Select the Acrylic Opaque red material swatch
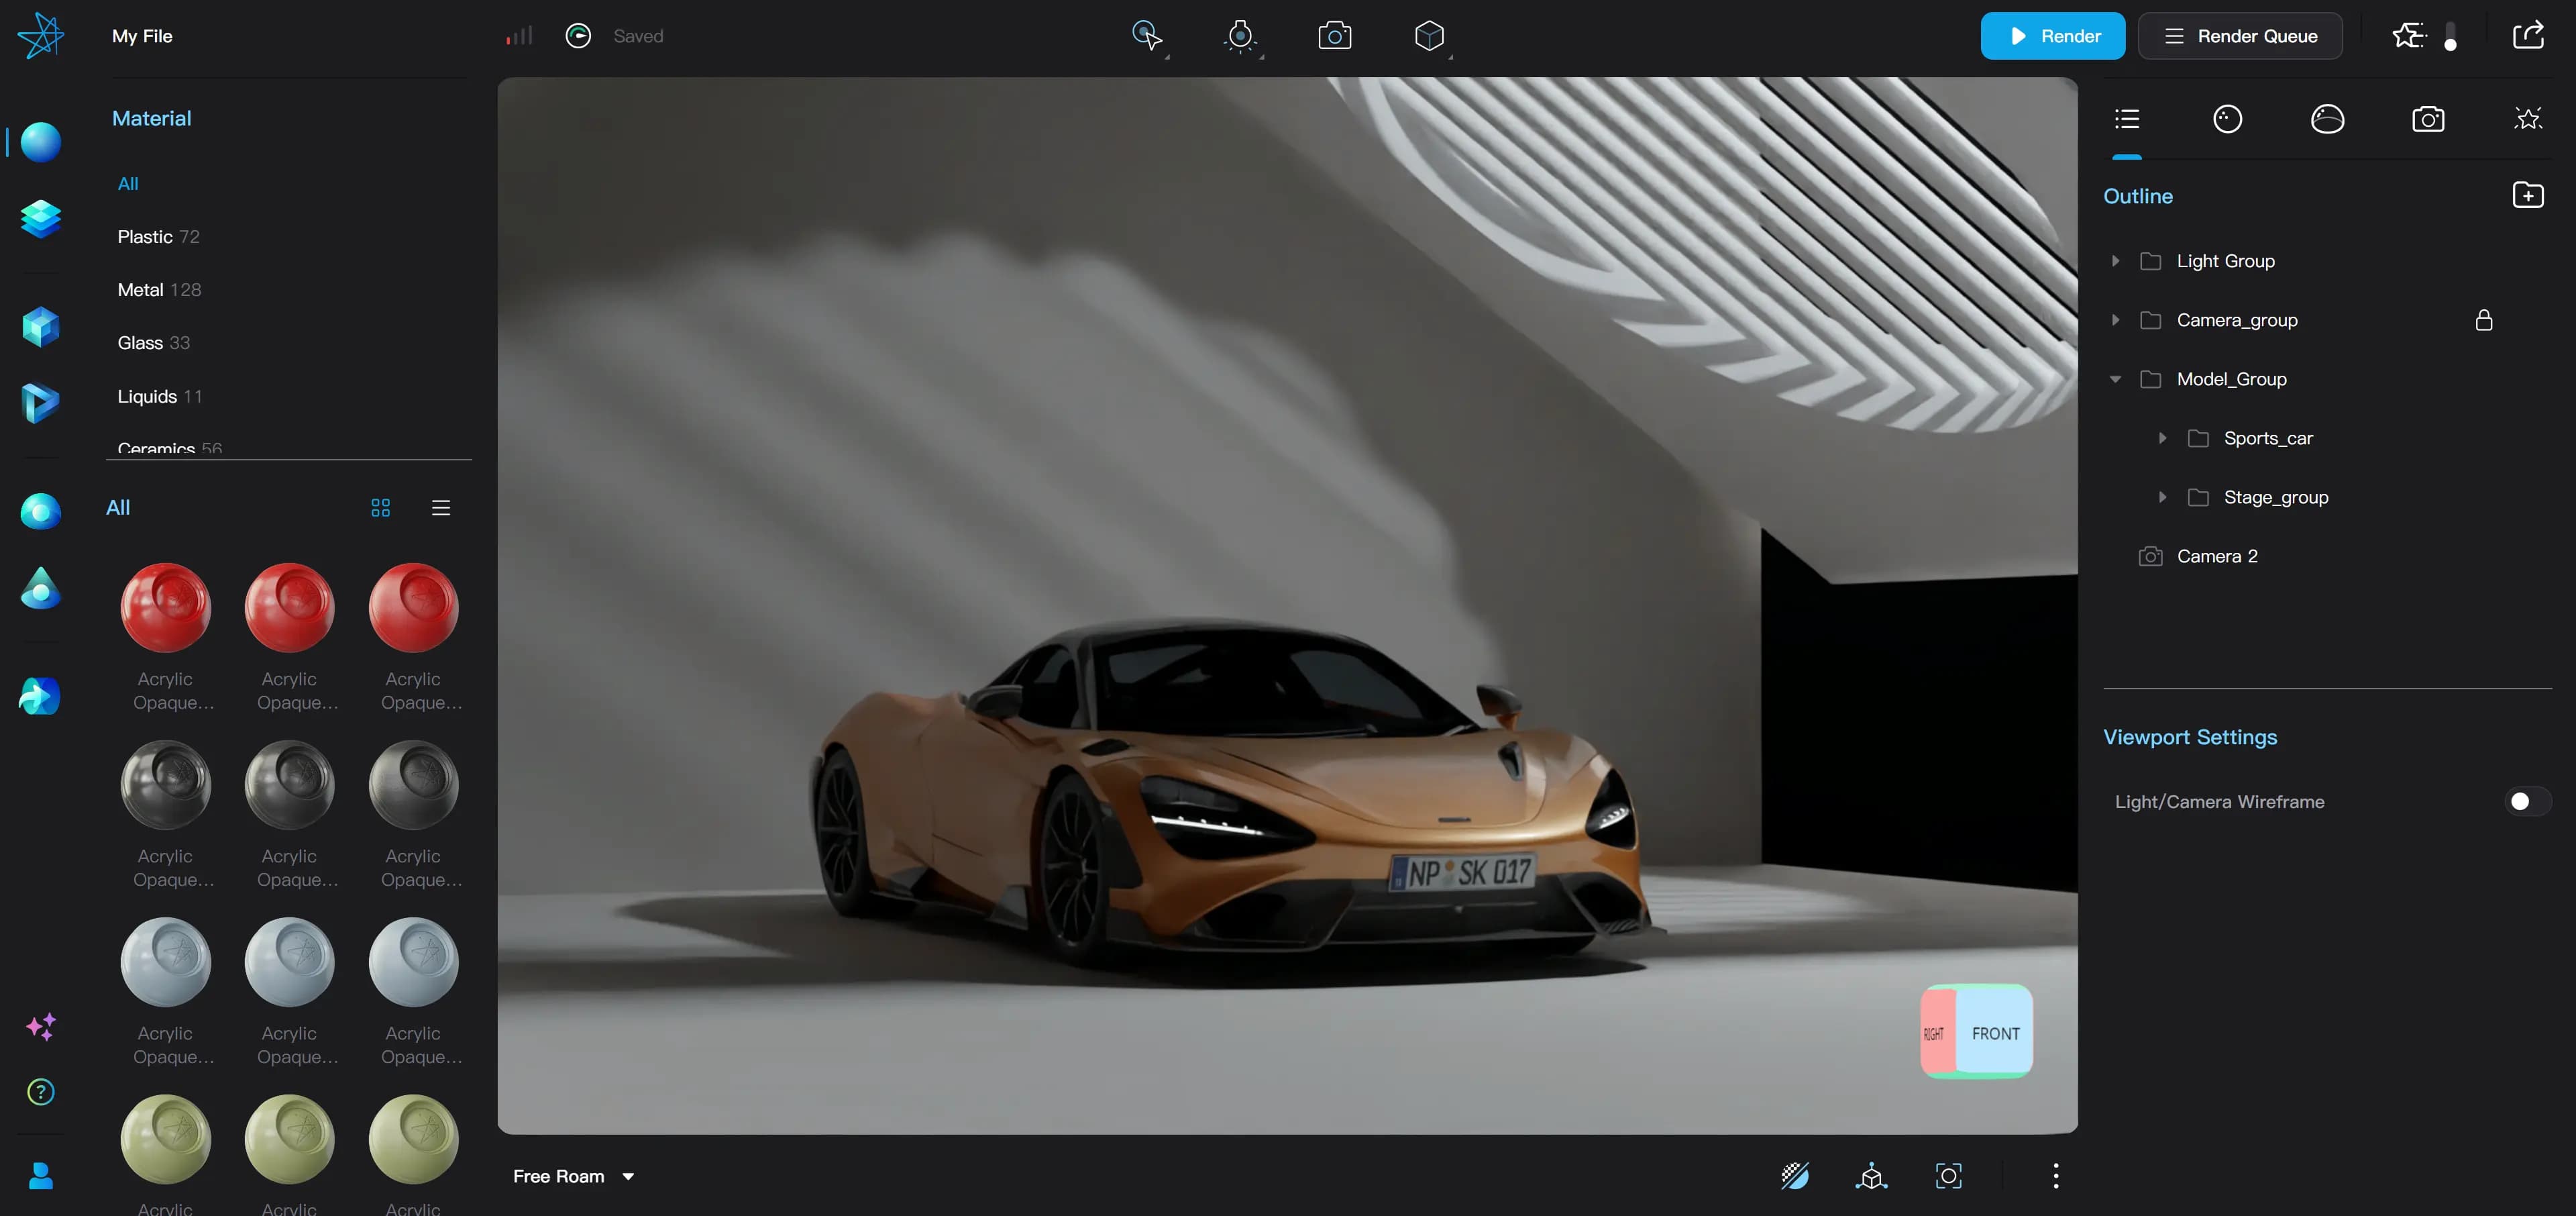Viewport: 2576px width, 1216px height. 164,608
